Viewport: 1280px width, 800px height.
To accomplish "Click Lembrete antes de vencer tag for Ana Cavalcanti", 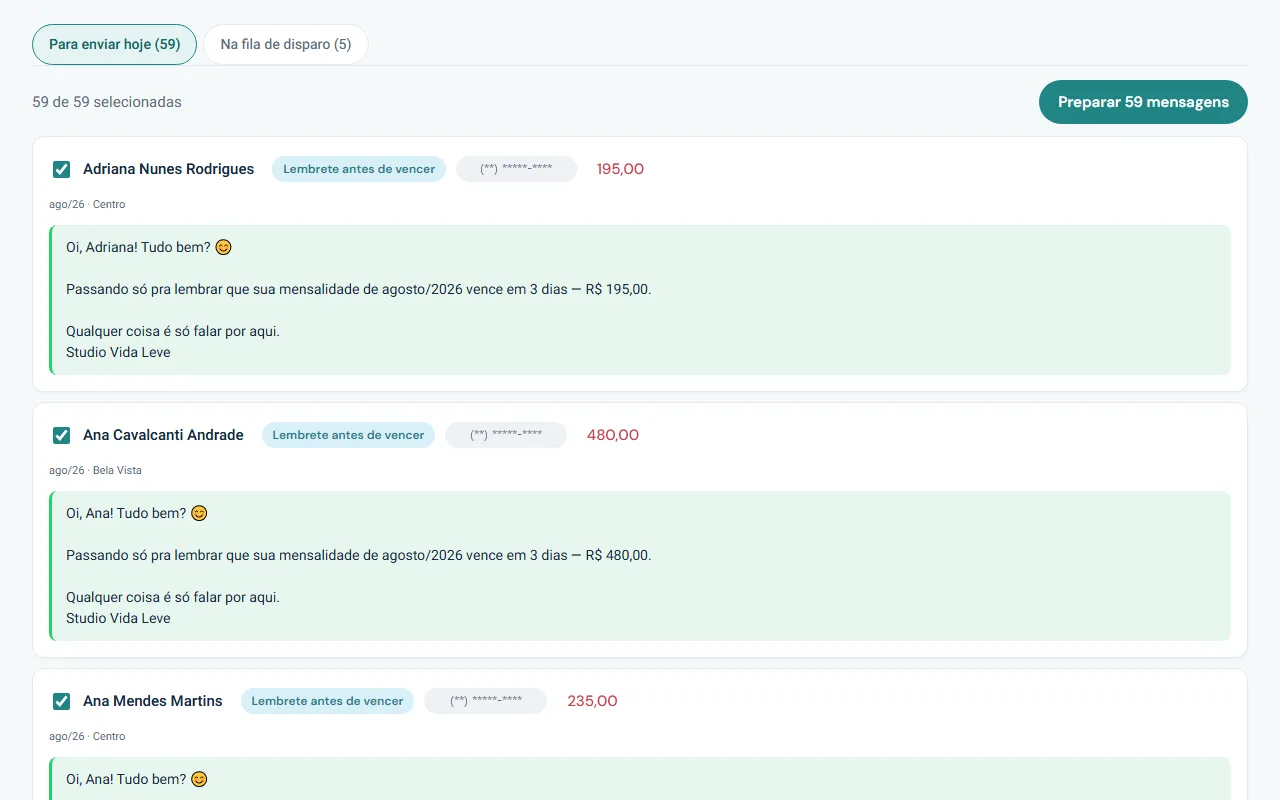I will point(348,435).
